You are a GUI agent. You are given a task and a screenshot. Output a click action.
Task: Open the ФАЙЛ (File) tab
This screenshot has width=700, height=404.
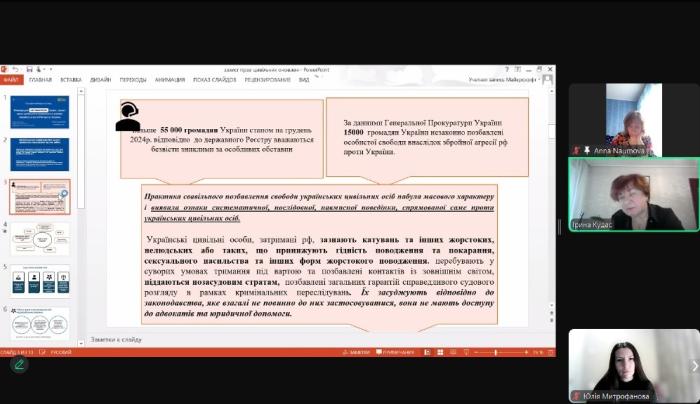11,79
